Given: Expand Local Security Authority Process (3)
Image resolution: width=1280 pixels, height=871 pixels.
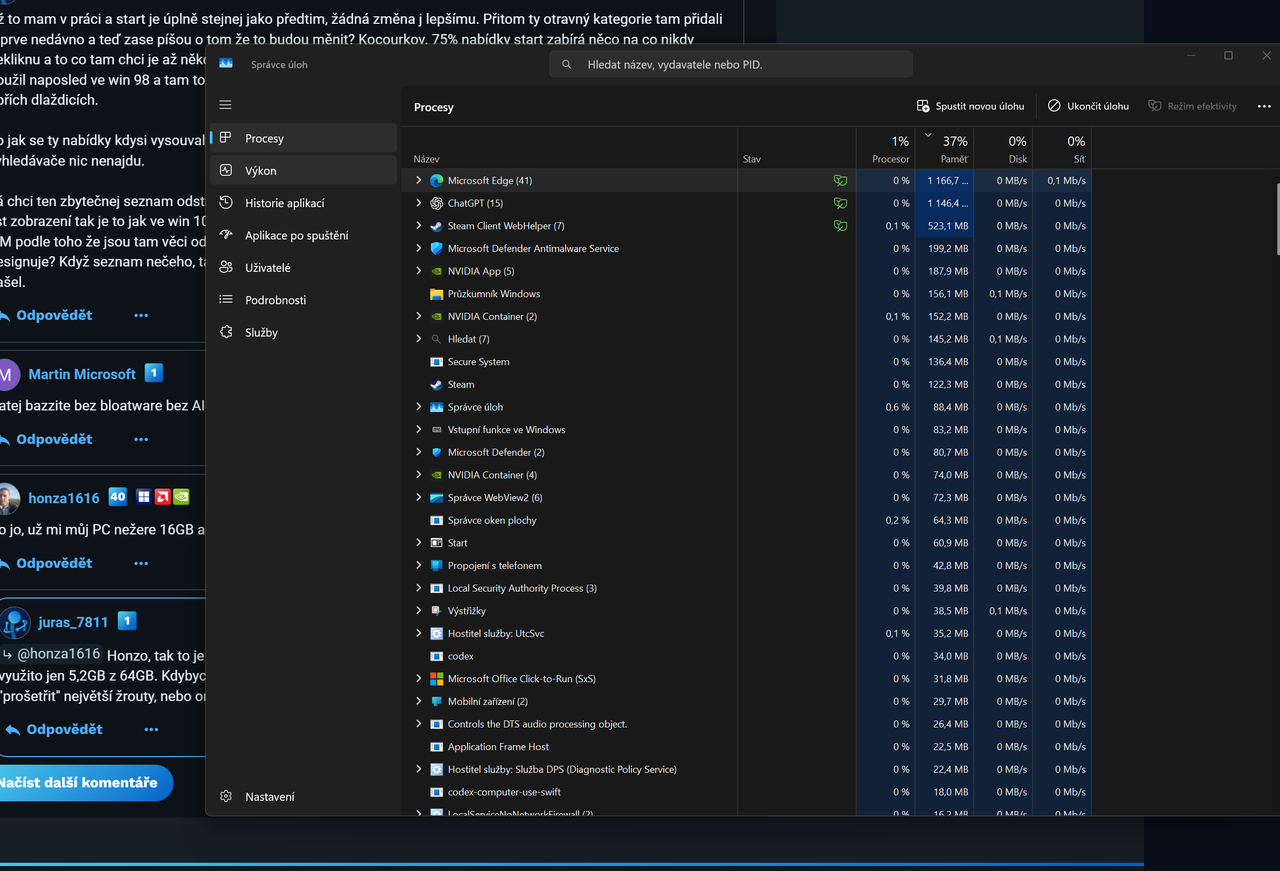Looking at the screenshot, I should (418, 588).
